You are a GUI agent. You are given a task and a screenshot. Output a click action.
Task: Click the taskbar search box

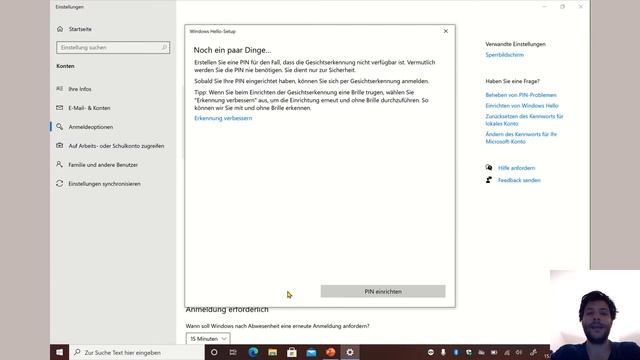(x=137, y=352)
